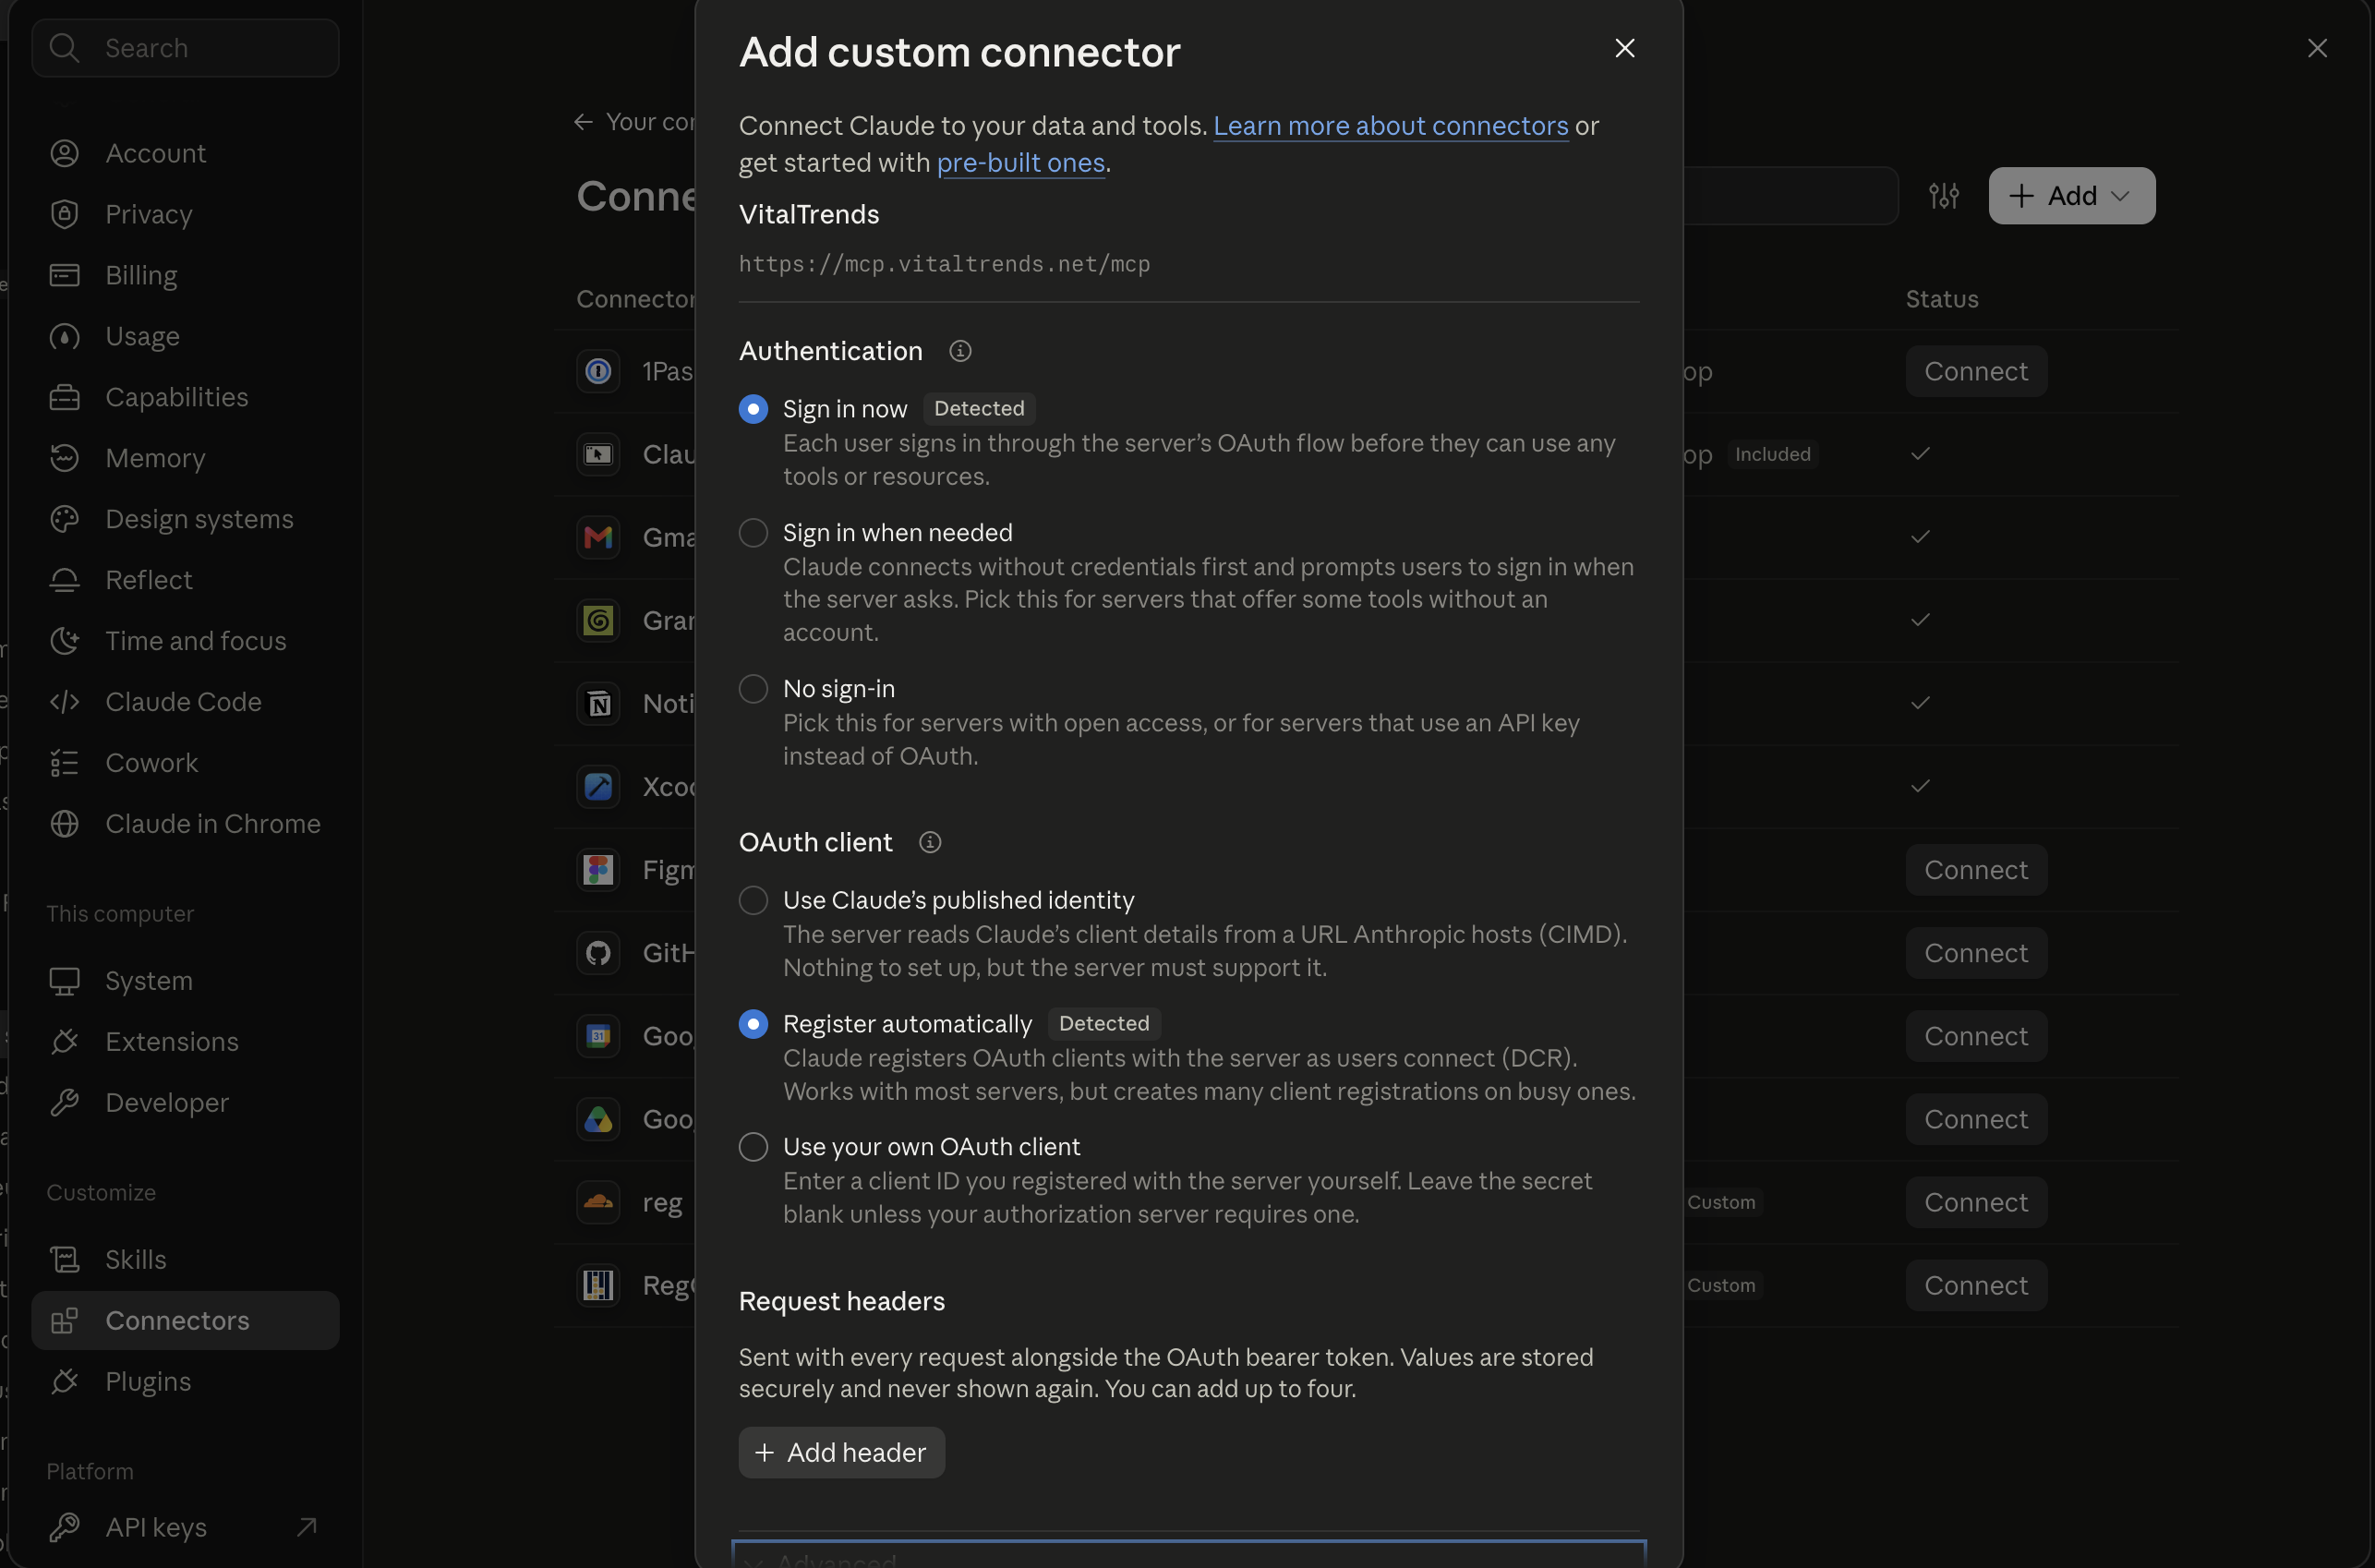The image size is (2375, 1568).
Task: Select Use Claude's published identity
Action: pos(753,900)
